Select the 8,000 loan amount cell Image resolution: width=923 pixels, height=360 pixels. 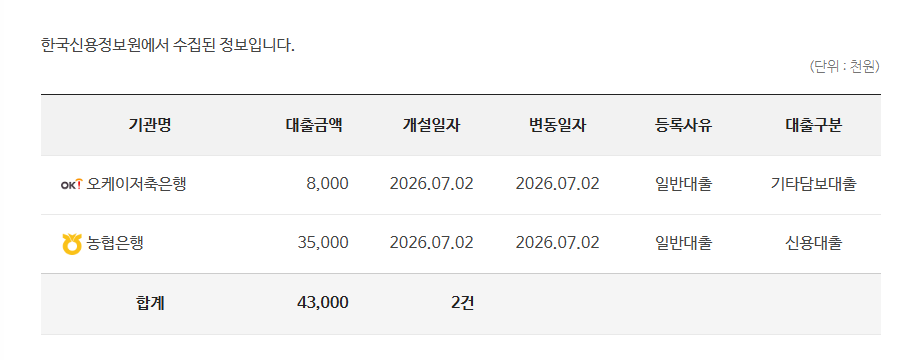[327, 184]
